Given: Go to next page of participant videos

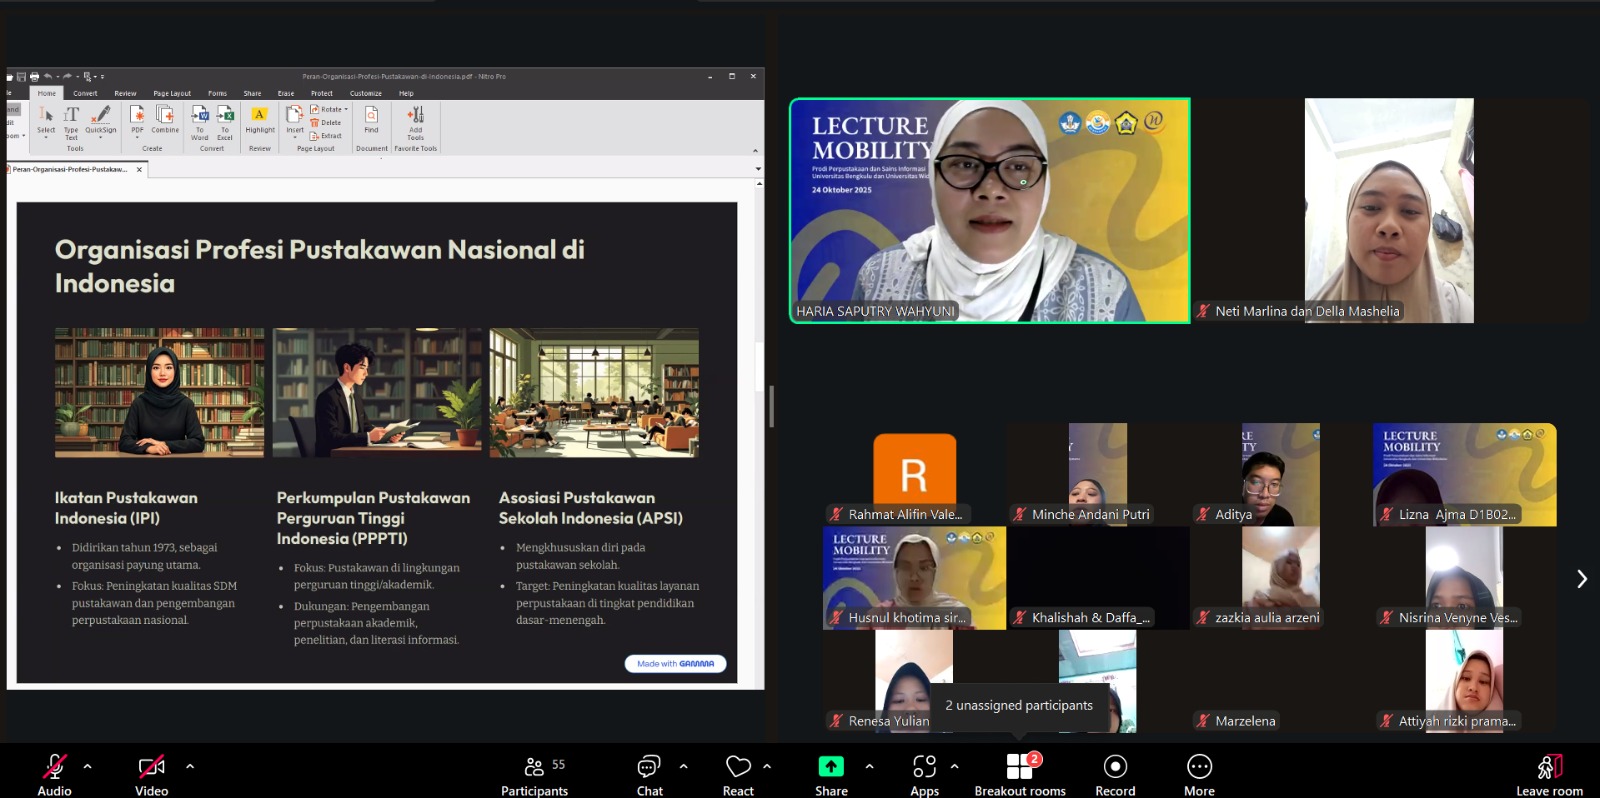Looking at the screenshot, I should pos(1581,579).
